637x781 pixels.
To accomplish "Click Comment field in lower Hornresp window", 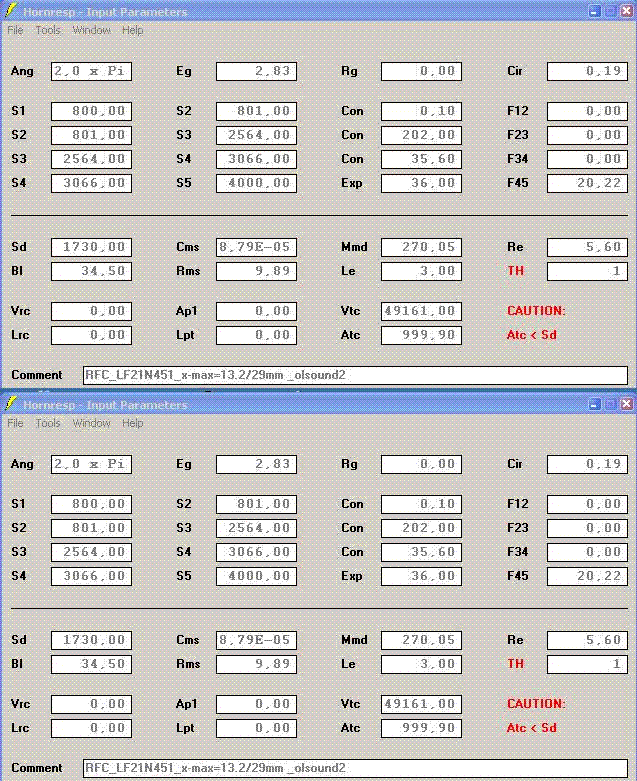I will coord(355,768).
